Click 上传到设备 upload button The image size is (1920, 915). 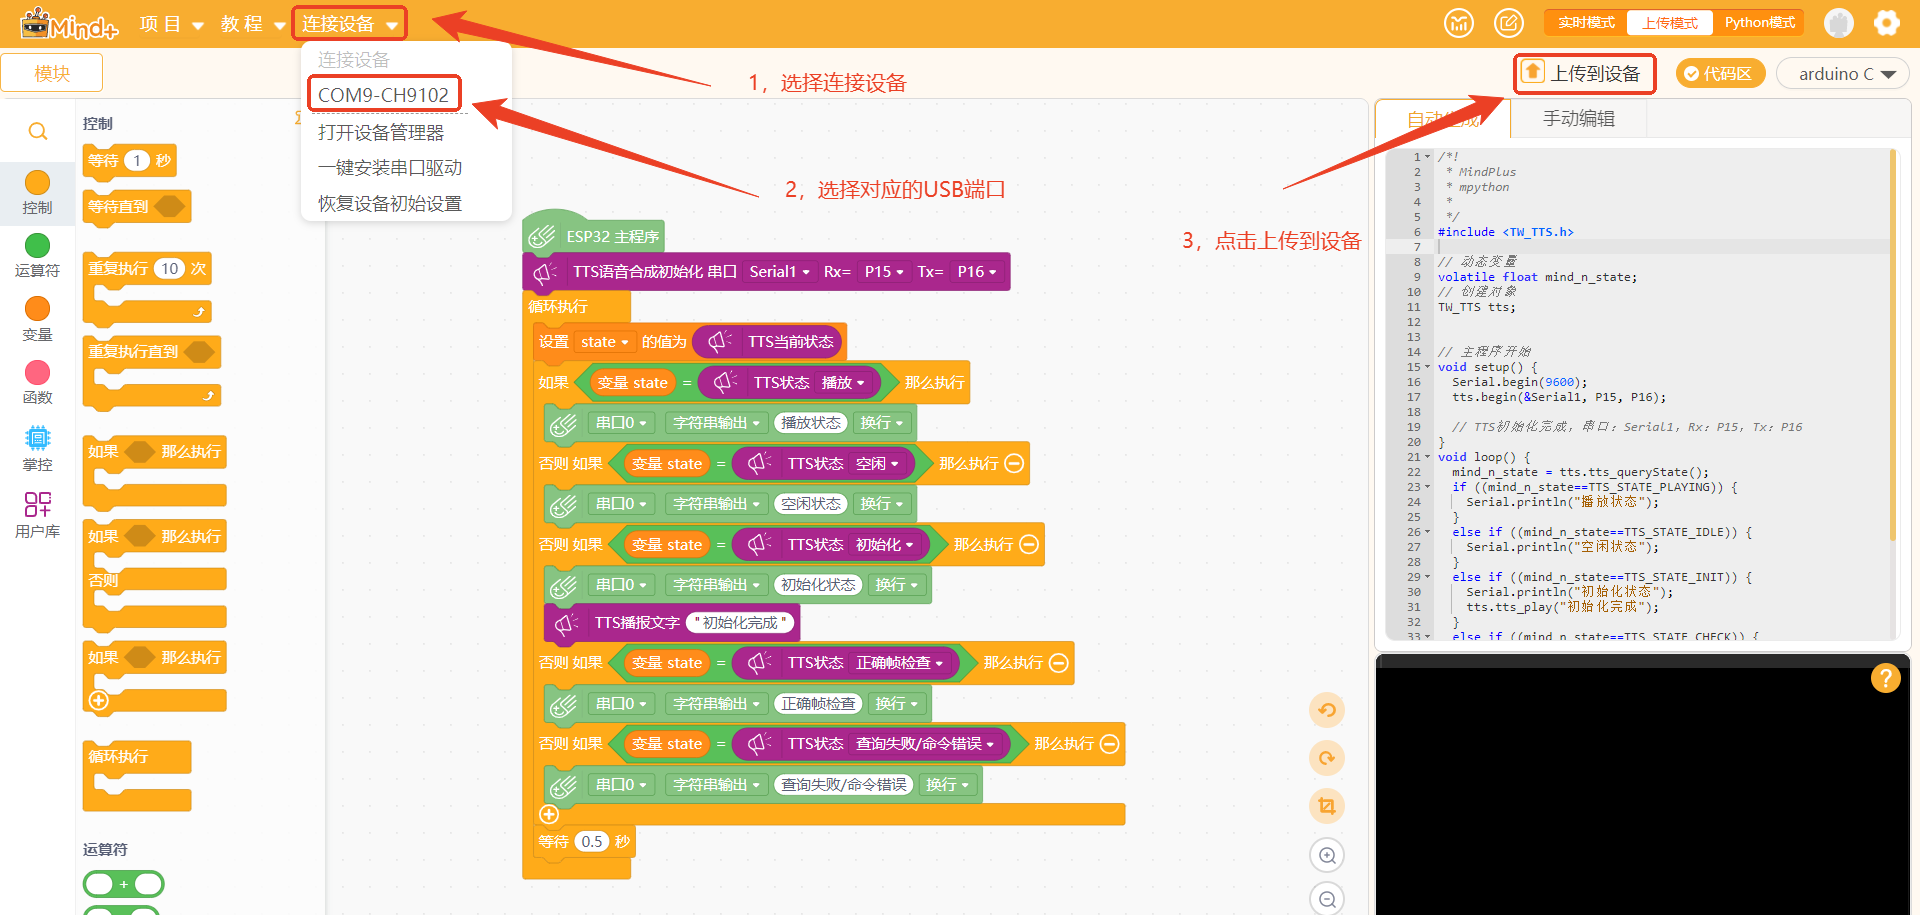pyautogui.click(x=1584, y=73)
